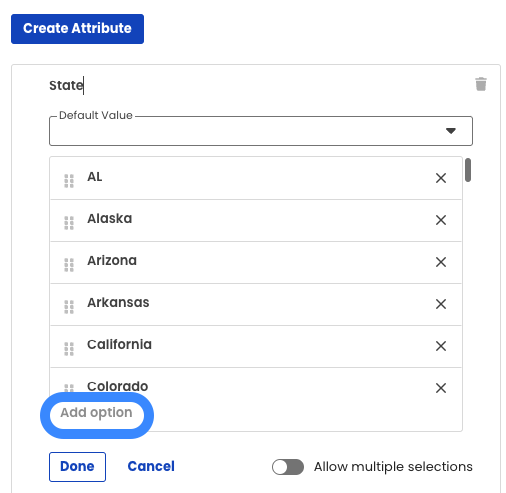Click the Create Attribute button
Viewport: 506px width, 493px height.
77,29
